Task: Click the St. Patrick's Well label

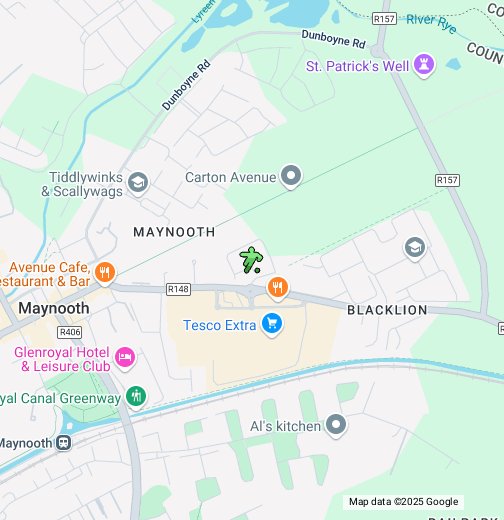Action: [x=357, y=66]
